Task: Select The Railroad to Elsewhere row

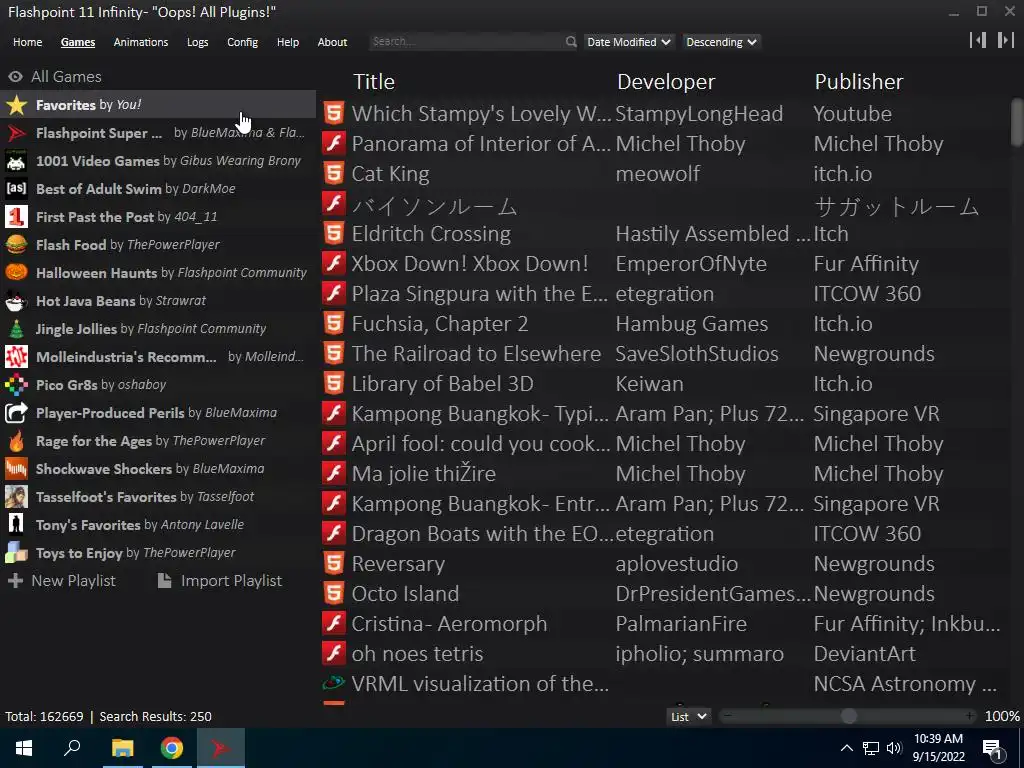Action: (665, 354)
